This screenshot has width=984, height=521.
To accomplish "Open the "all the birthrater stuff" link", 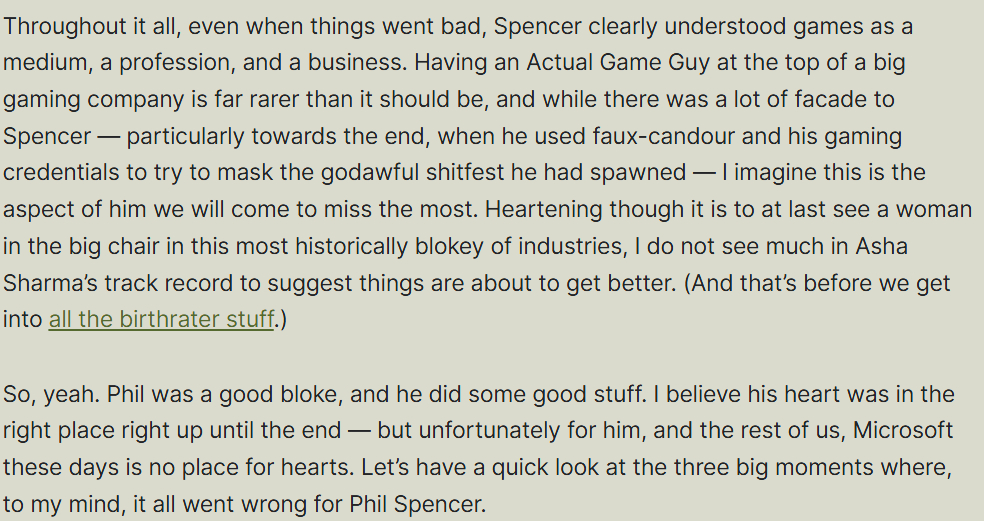I will point(161,321).
